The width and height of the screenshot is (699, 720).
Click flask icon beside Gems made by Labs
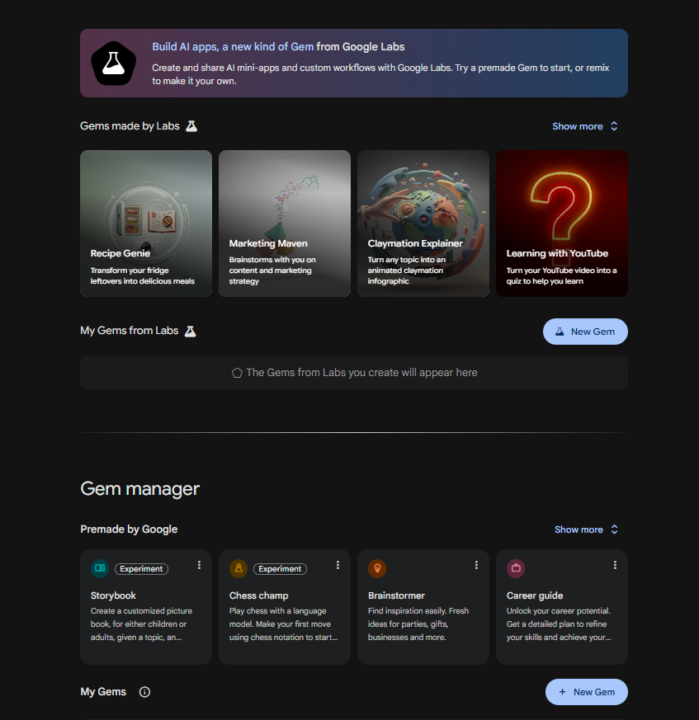pyautogui.click(x=191, y=127)
